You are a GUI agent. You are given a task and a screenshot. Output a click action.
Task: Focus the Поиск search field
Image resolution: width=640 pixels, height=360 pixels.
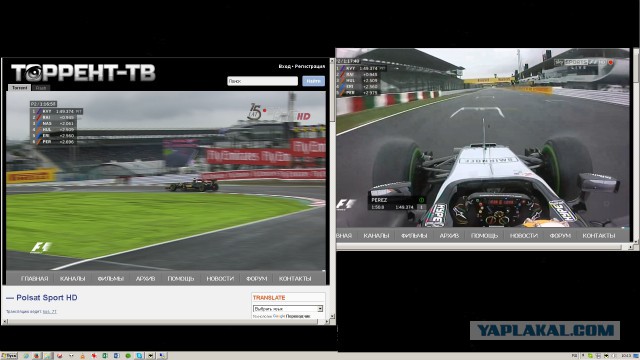[262, 81]
